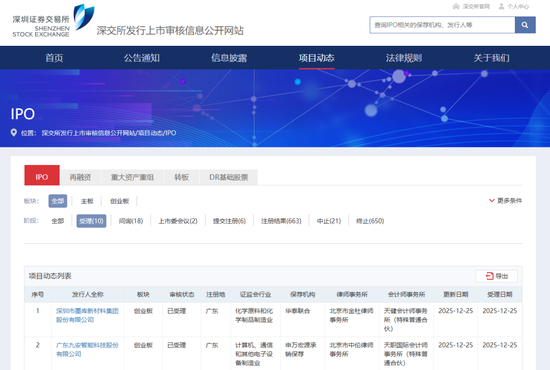Switch to the 转板 tab
Screen dimensions: 550x370
(181, 177)
